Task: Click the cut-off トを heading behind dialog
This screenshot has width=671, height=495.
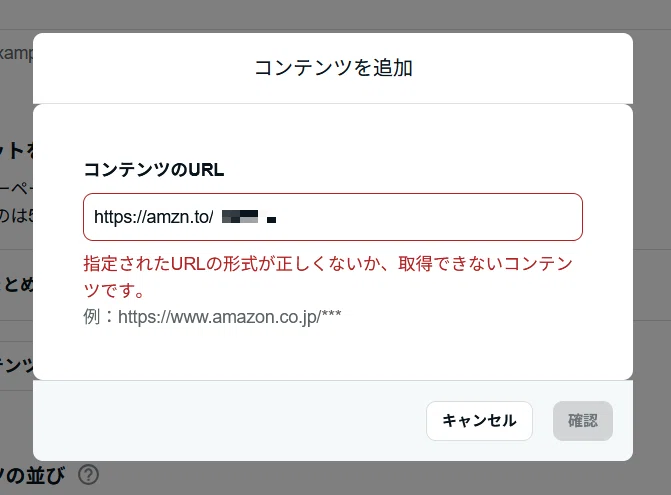Action: click(x=16, y=150)
